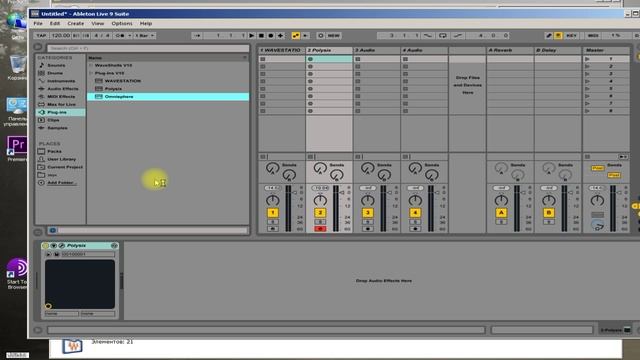This screenshot has width=640, height=360.
Task: Select the WAVESTATION plug-in entry
Action: point(122,81)
